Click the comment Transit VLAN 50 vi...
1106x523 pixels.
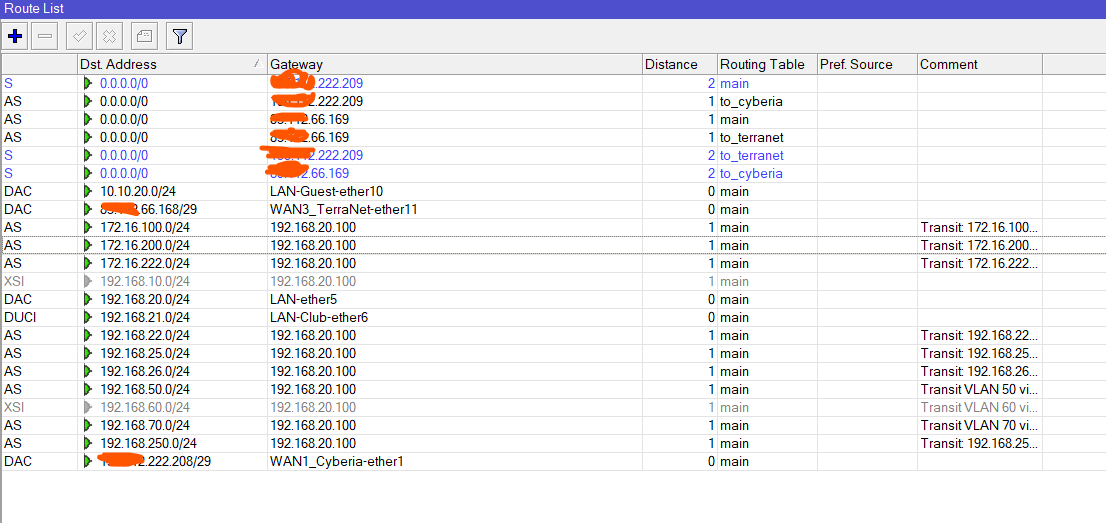coord(979,389)
